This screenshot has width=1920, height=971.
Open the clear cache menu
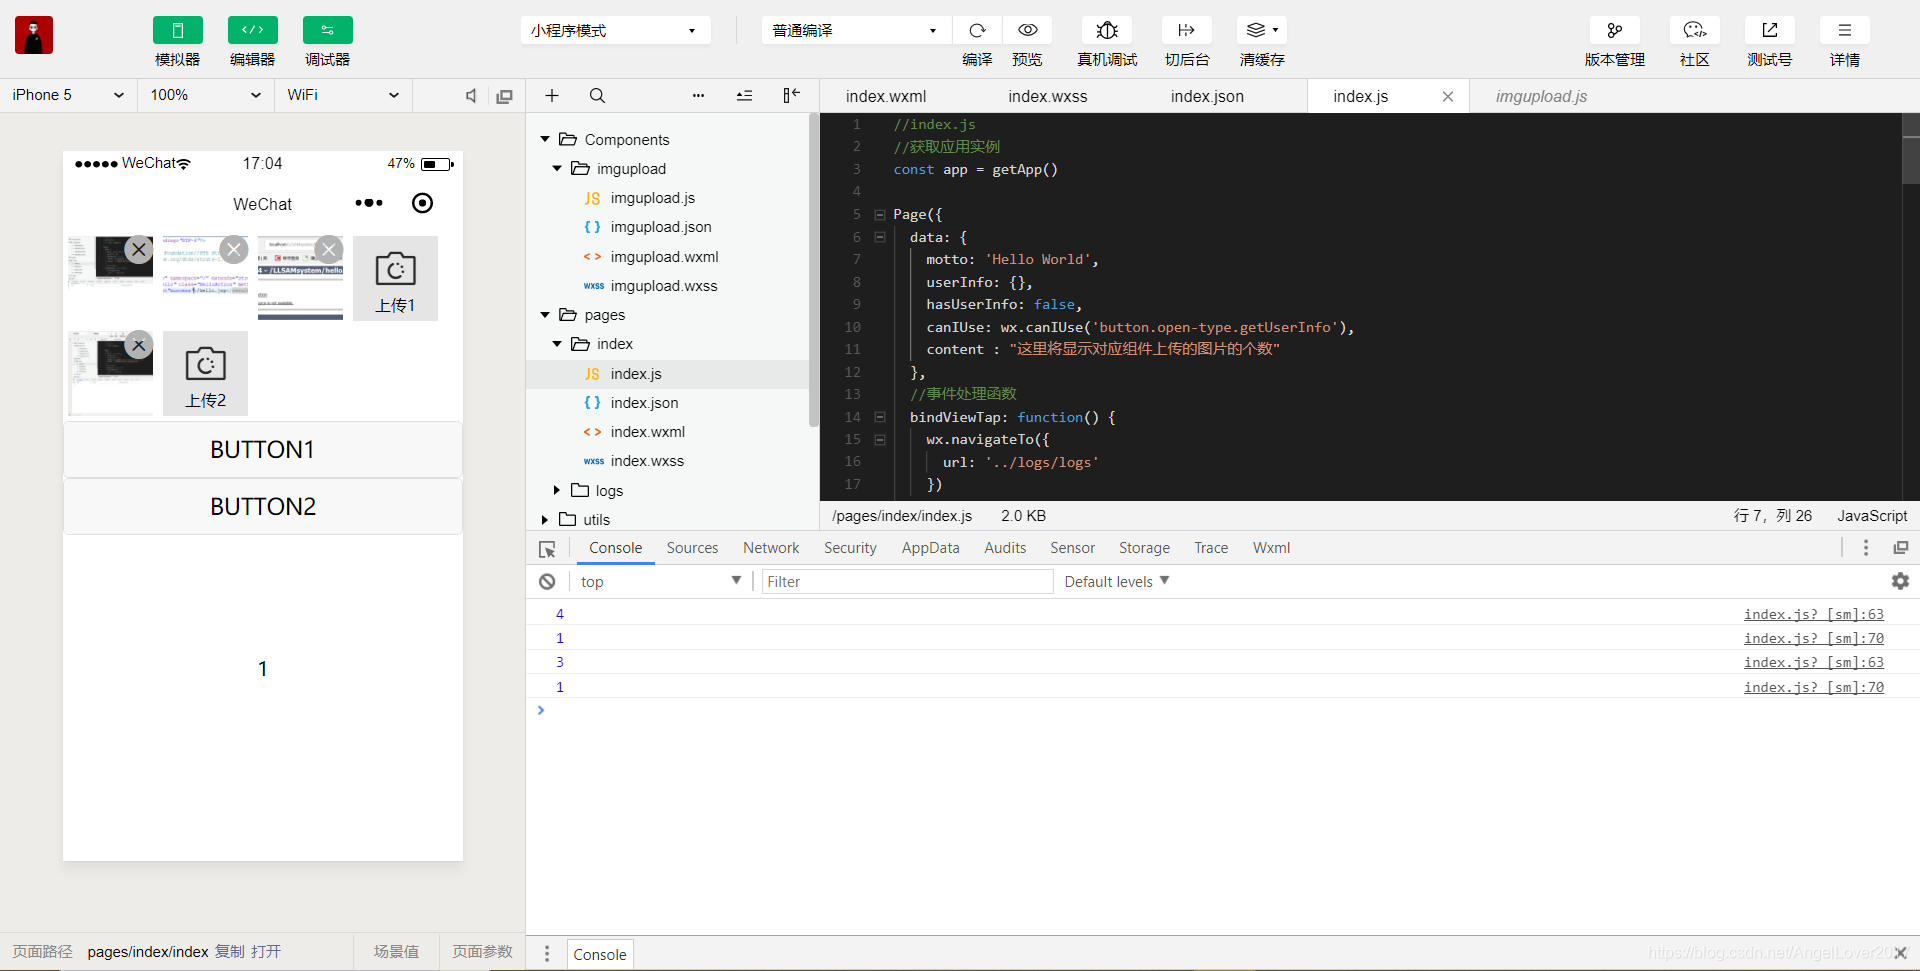[1262, 30]
